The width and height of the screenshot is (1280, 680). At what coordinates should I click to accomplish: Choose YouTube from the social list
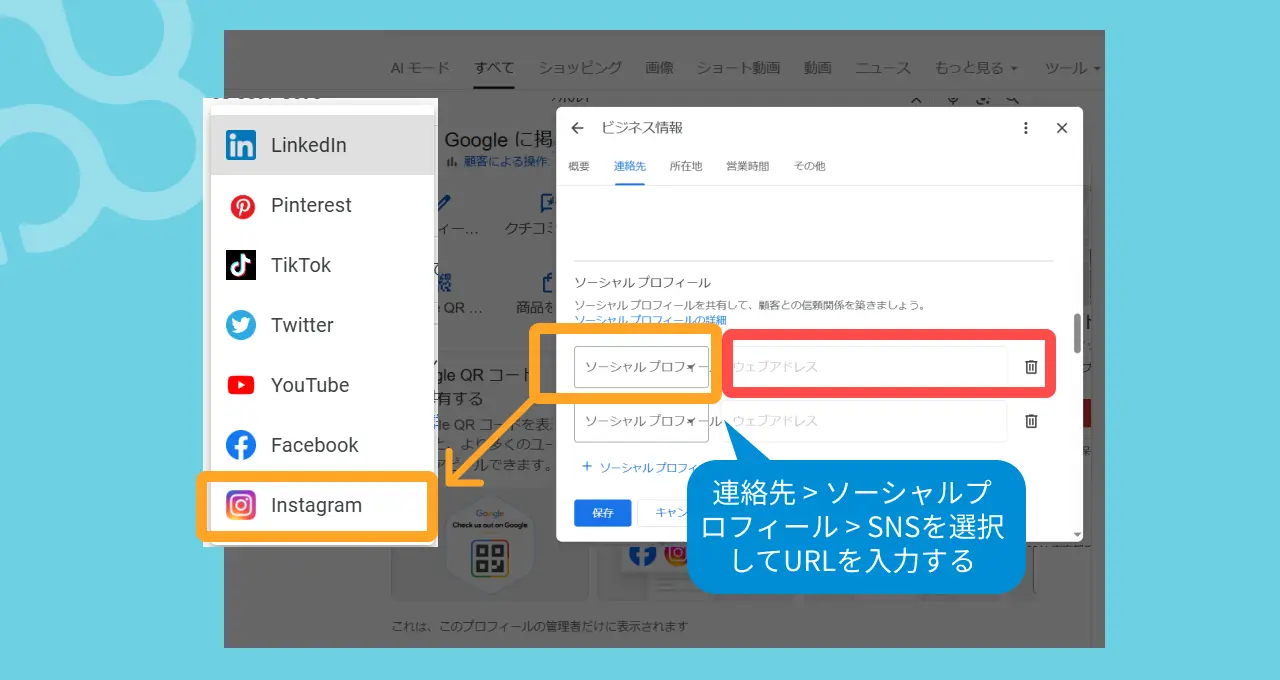click(x=309, y=385)
